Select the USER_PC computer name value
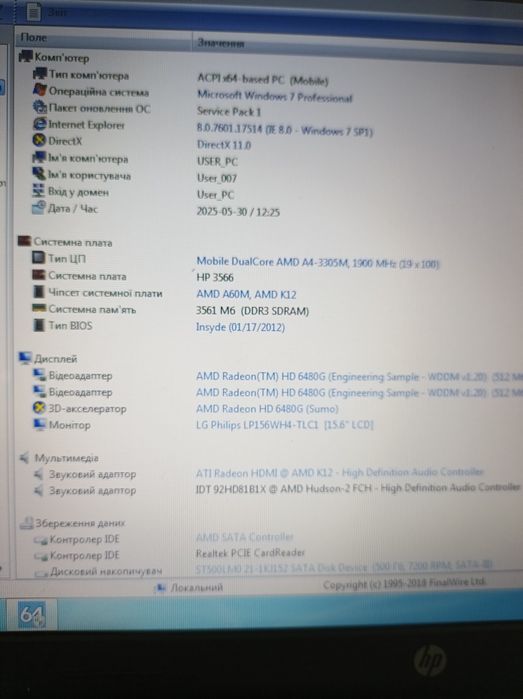The height and width of the screenshot is (699, 523). pos(217,161)
